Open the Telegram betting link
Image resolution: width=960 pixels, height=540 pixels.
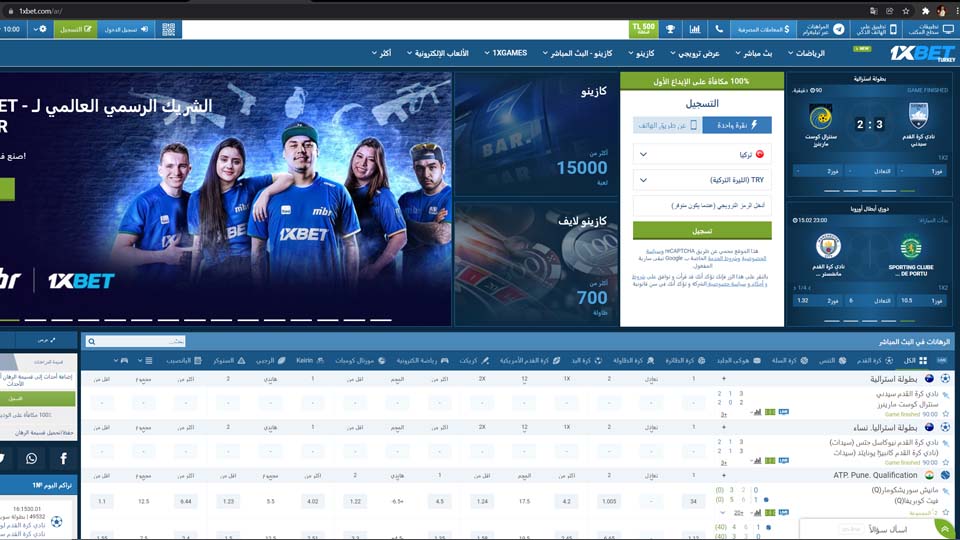click(x=825, y=29)
